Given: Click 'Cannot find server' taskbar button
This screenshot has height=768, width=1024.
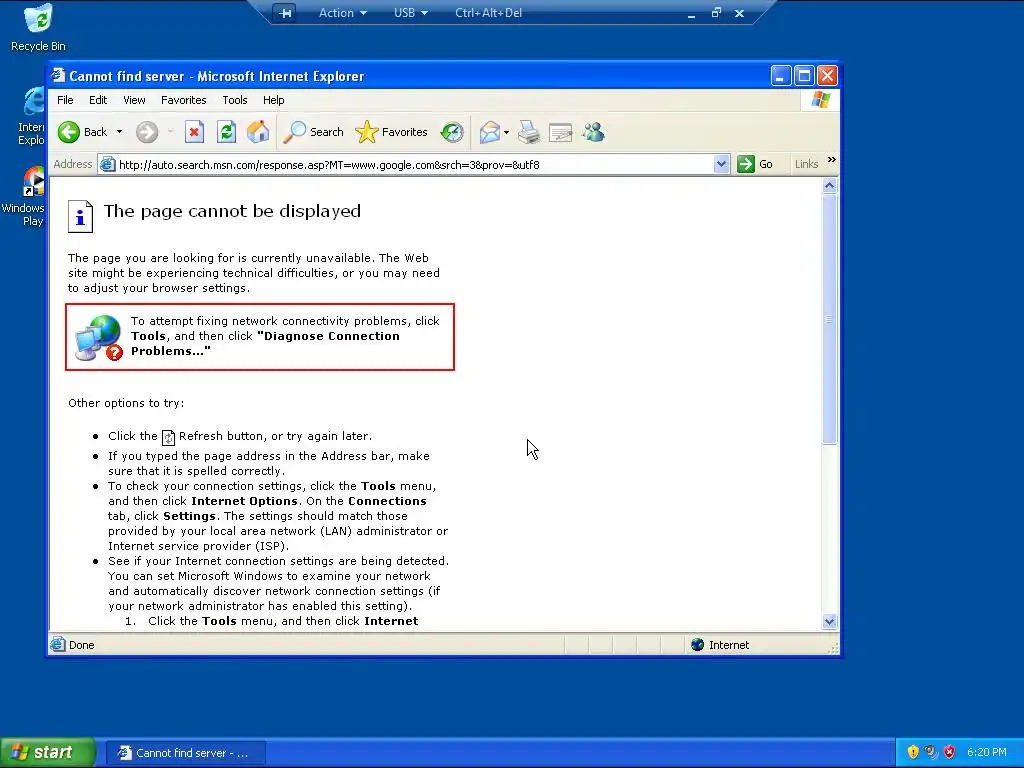Looking at the screenshot, I should click(185, 753).
